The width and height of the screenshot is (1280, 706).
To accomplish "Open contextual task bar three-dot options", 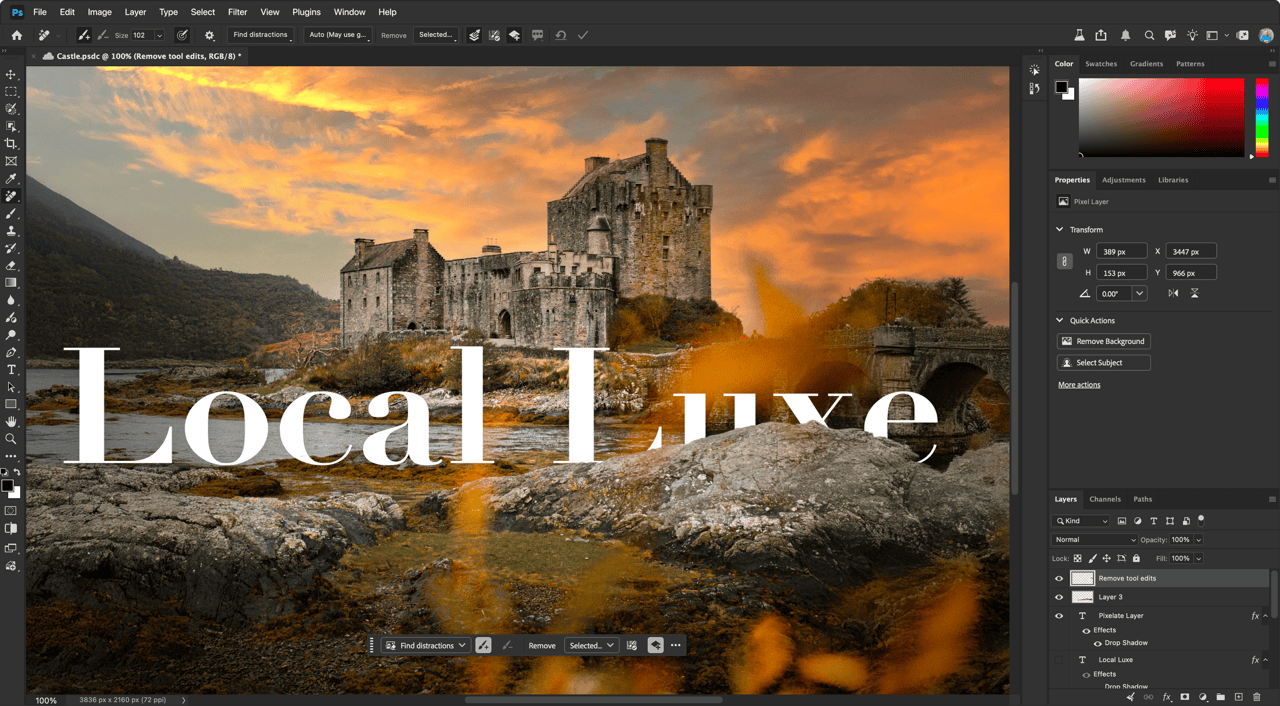I will [676, 646].
